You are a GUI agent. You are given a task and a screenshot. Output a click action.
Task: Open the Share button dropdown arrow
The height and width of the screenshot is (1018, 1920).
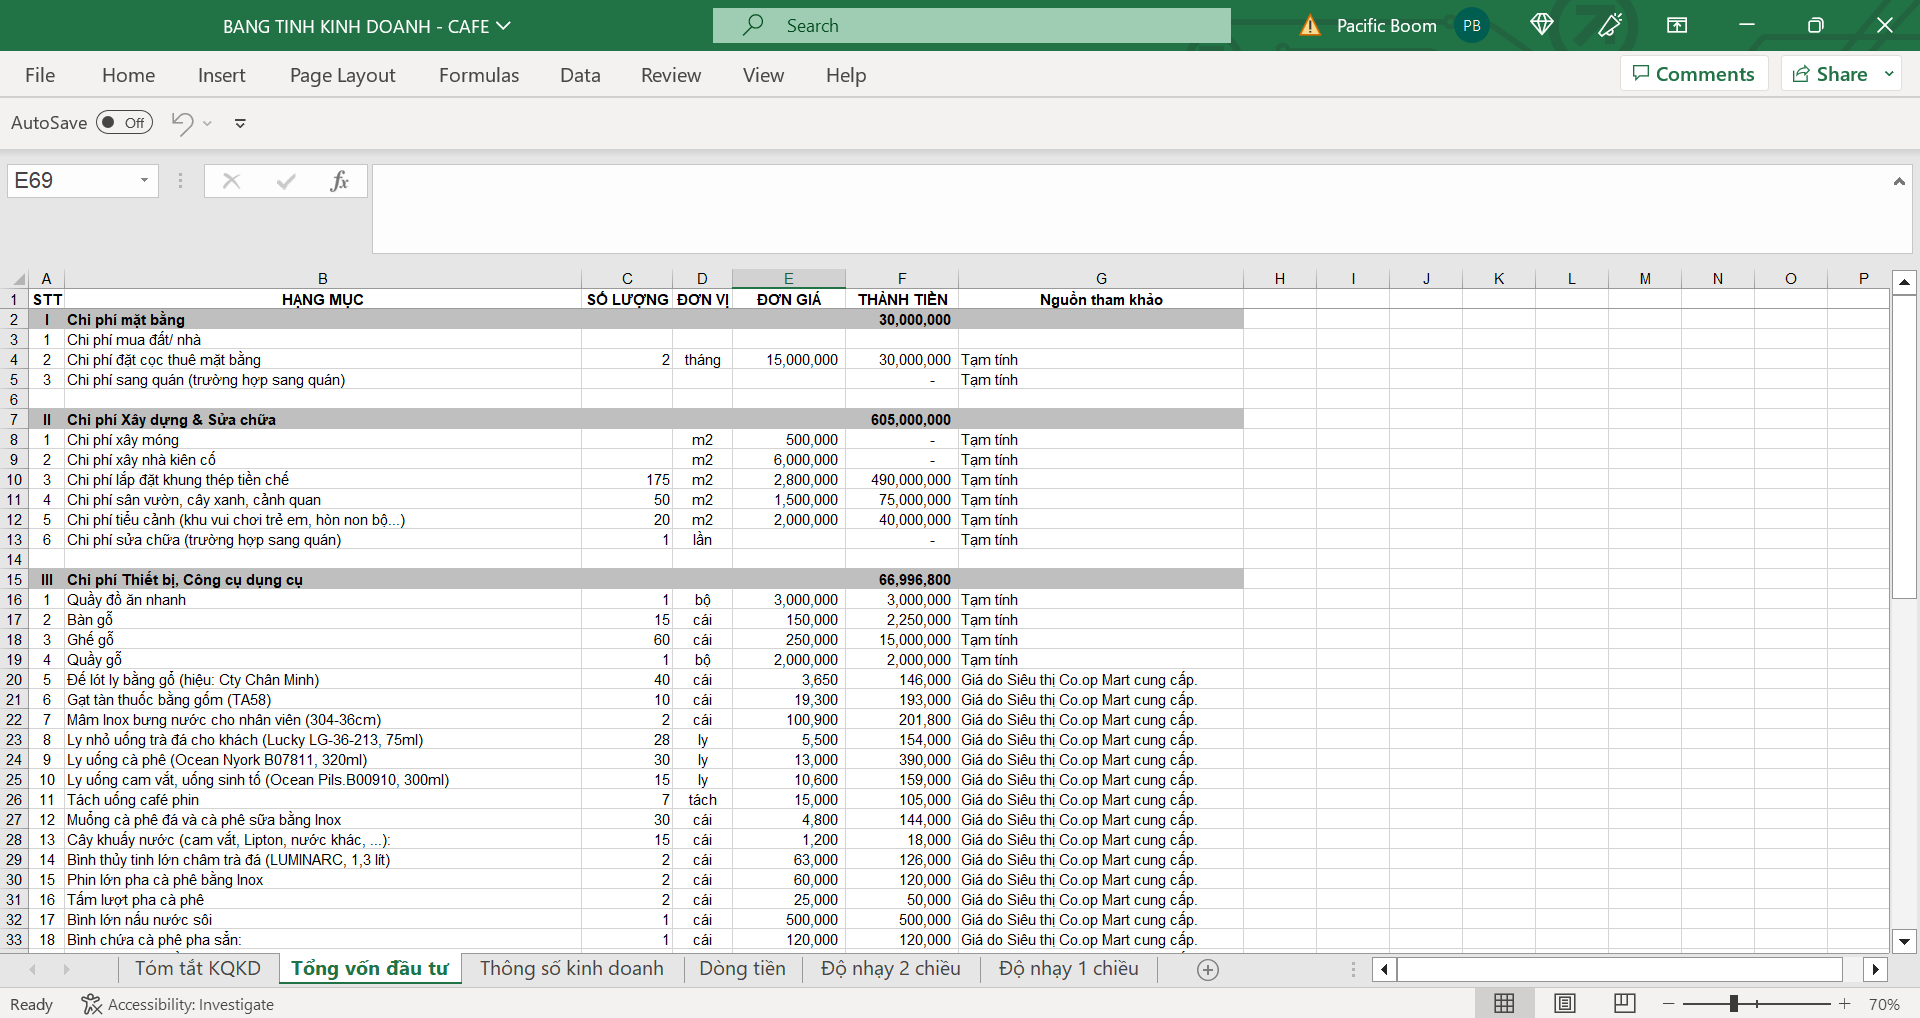[x=1889, y=74]
